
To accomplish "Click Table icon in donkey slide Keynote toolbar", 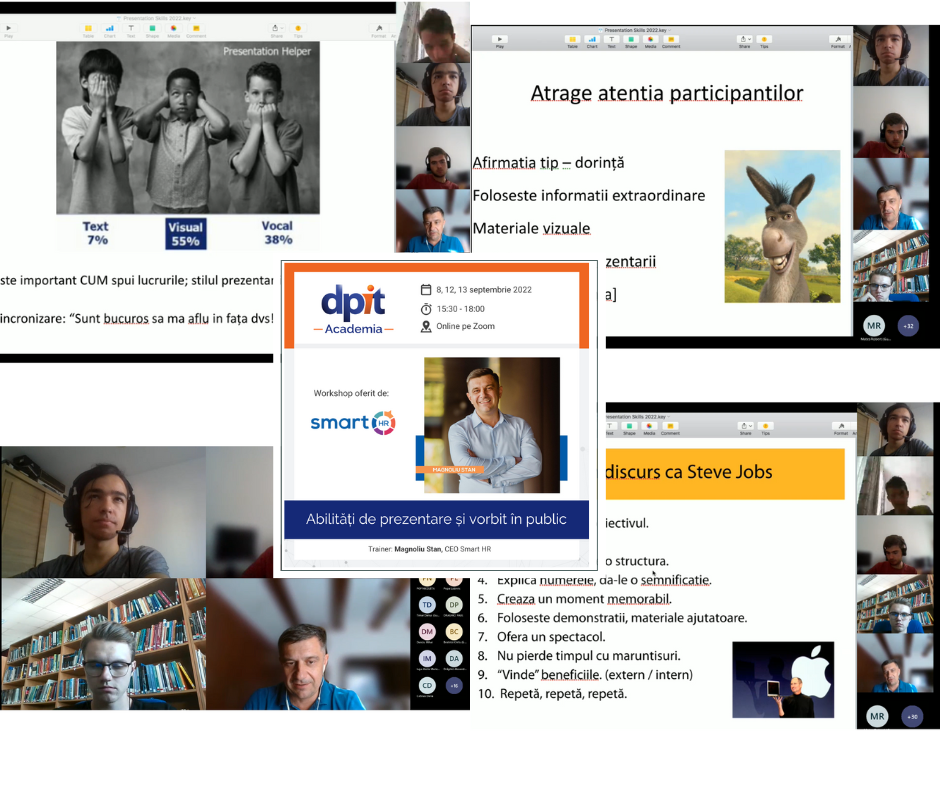I will [573, 40].
